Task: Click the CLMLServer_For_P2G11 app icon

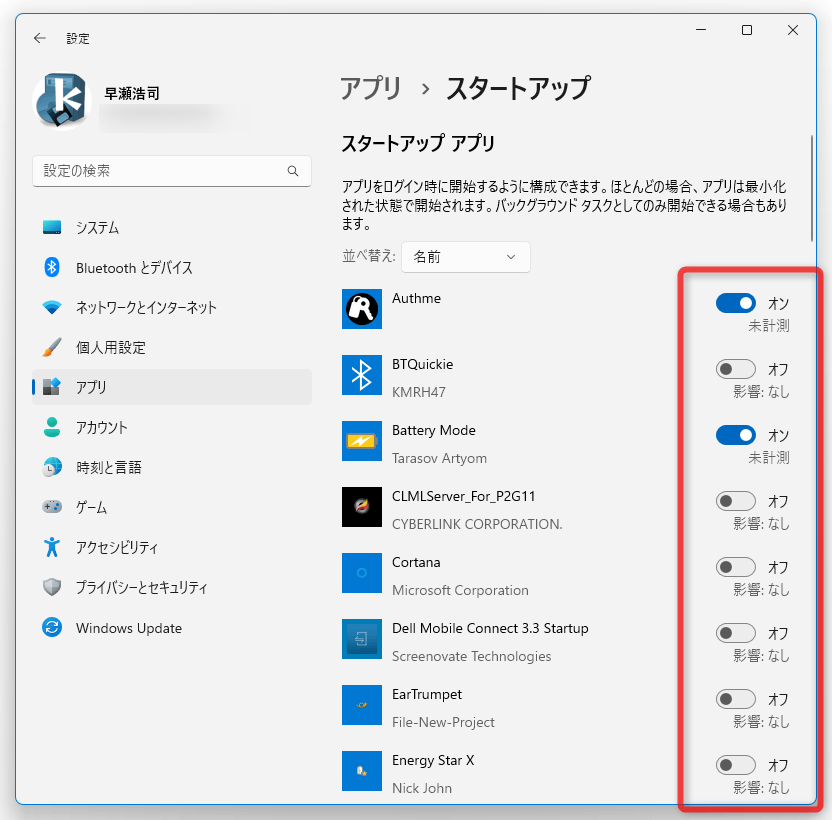Action: point(362,507)
